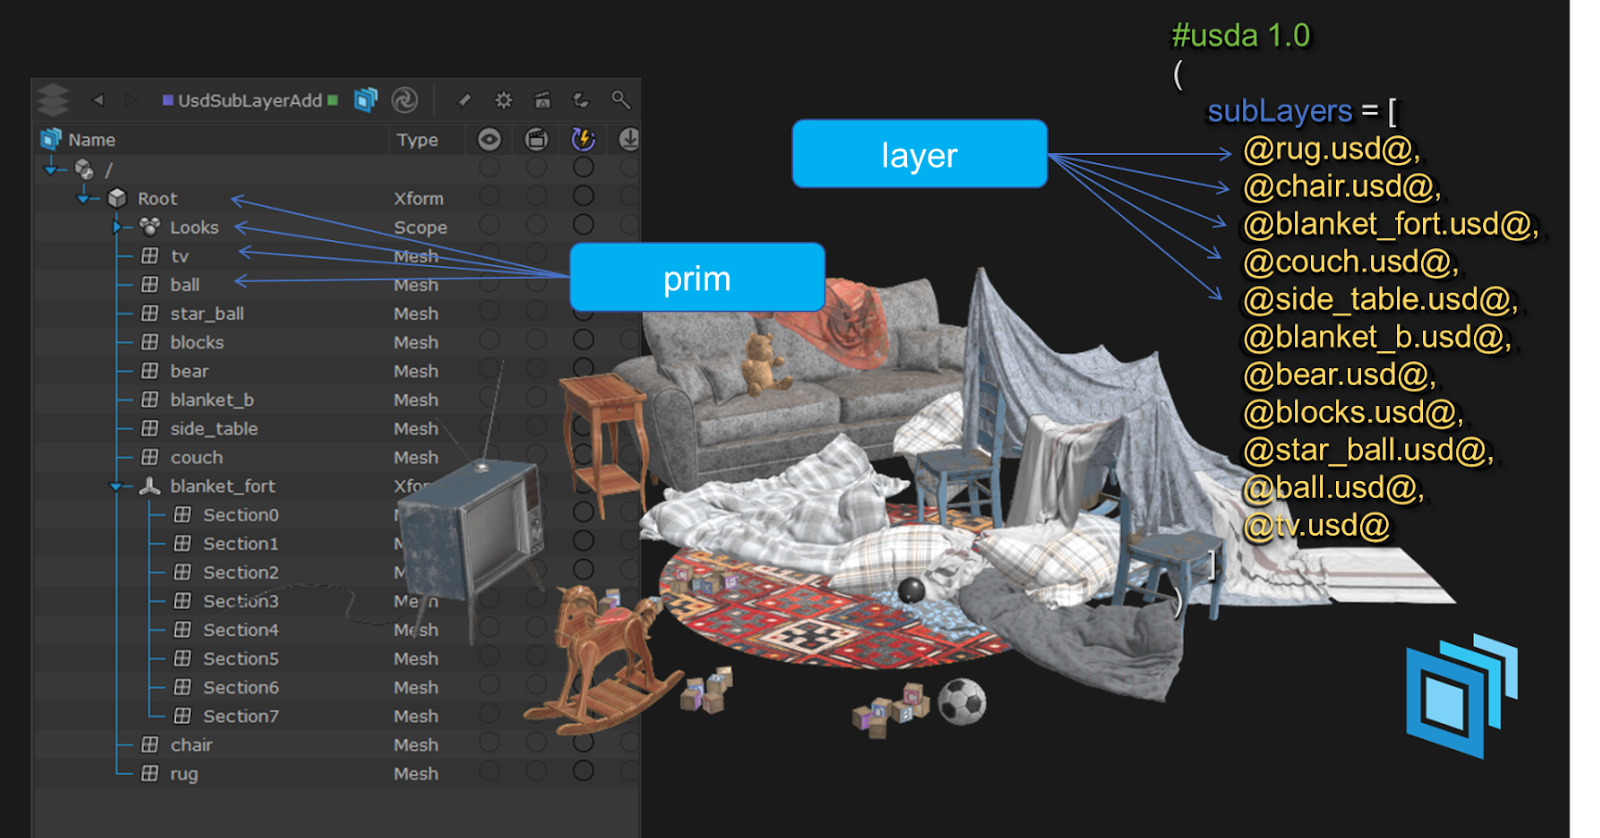
Task: Select Section5 under blanket_fort
Action: pos(241,659)
